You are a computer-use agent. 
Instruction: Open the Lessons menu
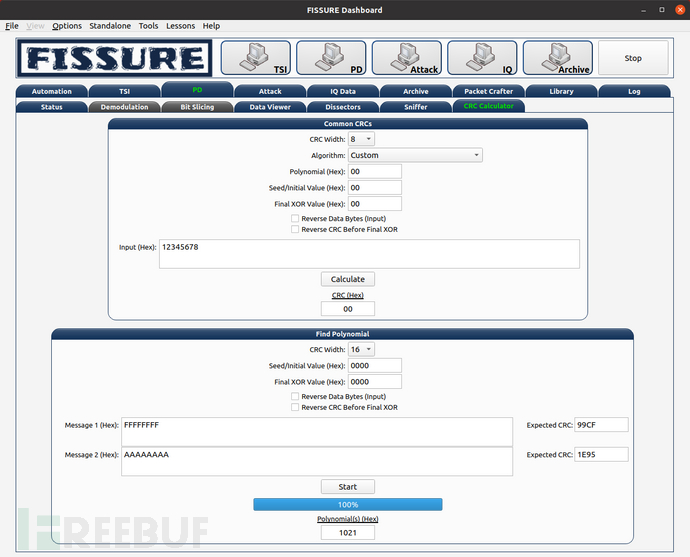click(x=180, y=26)
